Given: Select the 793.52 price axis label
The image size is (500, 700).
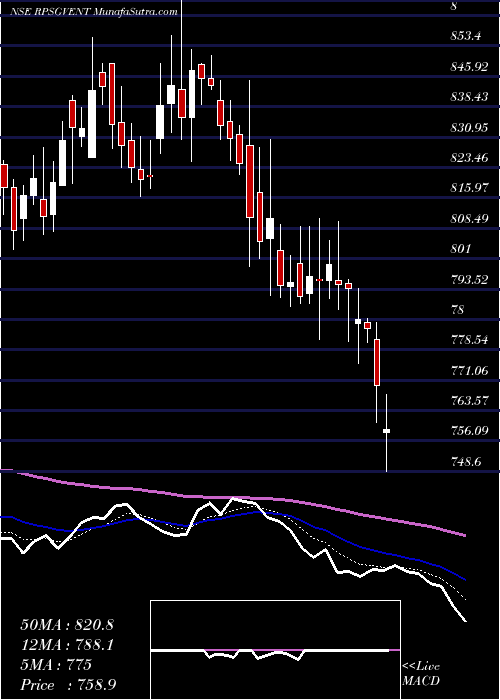Looking at the screenshot, I should click(x=469, y=279).
